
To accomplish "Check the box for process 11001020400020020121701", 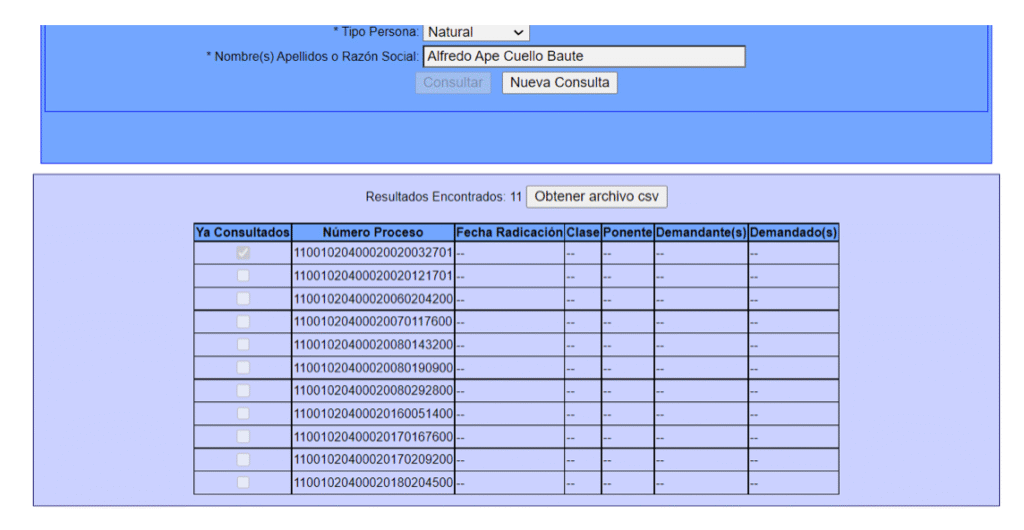I will coord(243,276).
